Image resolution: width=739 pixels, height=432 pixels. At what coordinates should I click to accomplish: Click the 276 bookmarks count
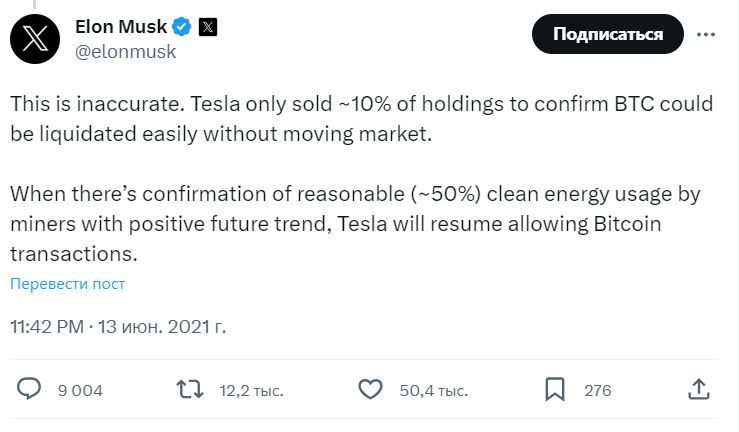coord(597,390)
